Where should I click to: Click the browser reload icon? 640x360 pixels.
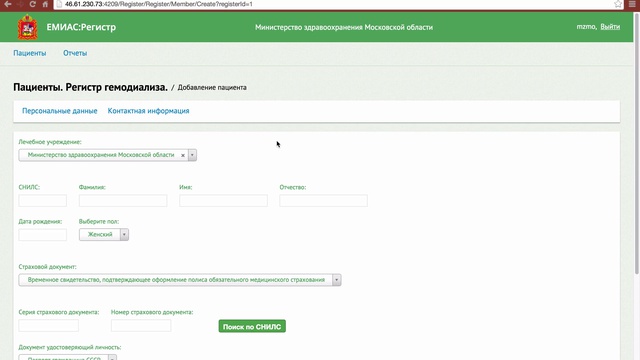[x=33, y=4]
